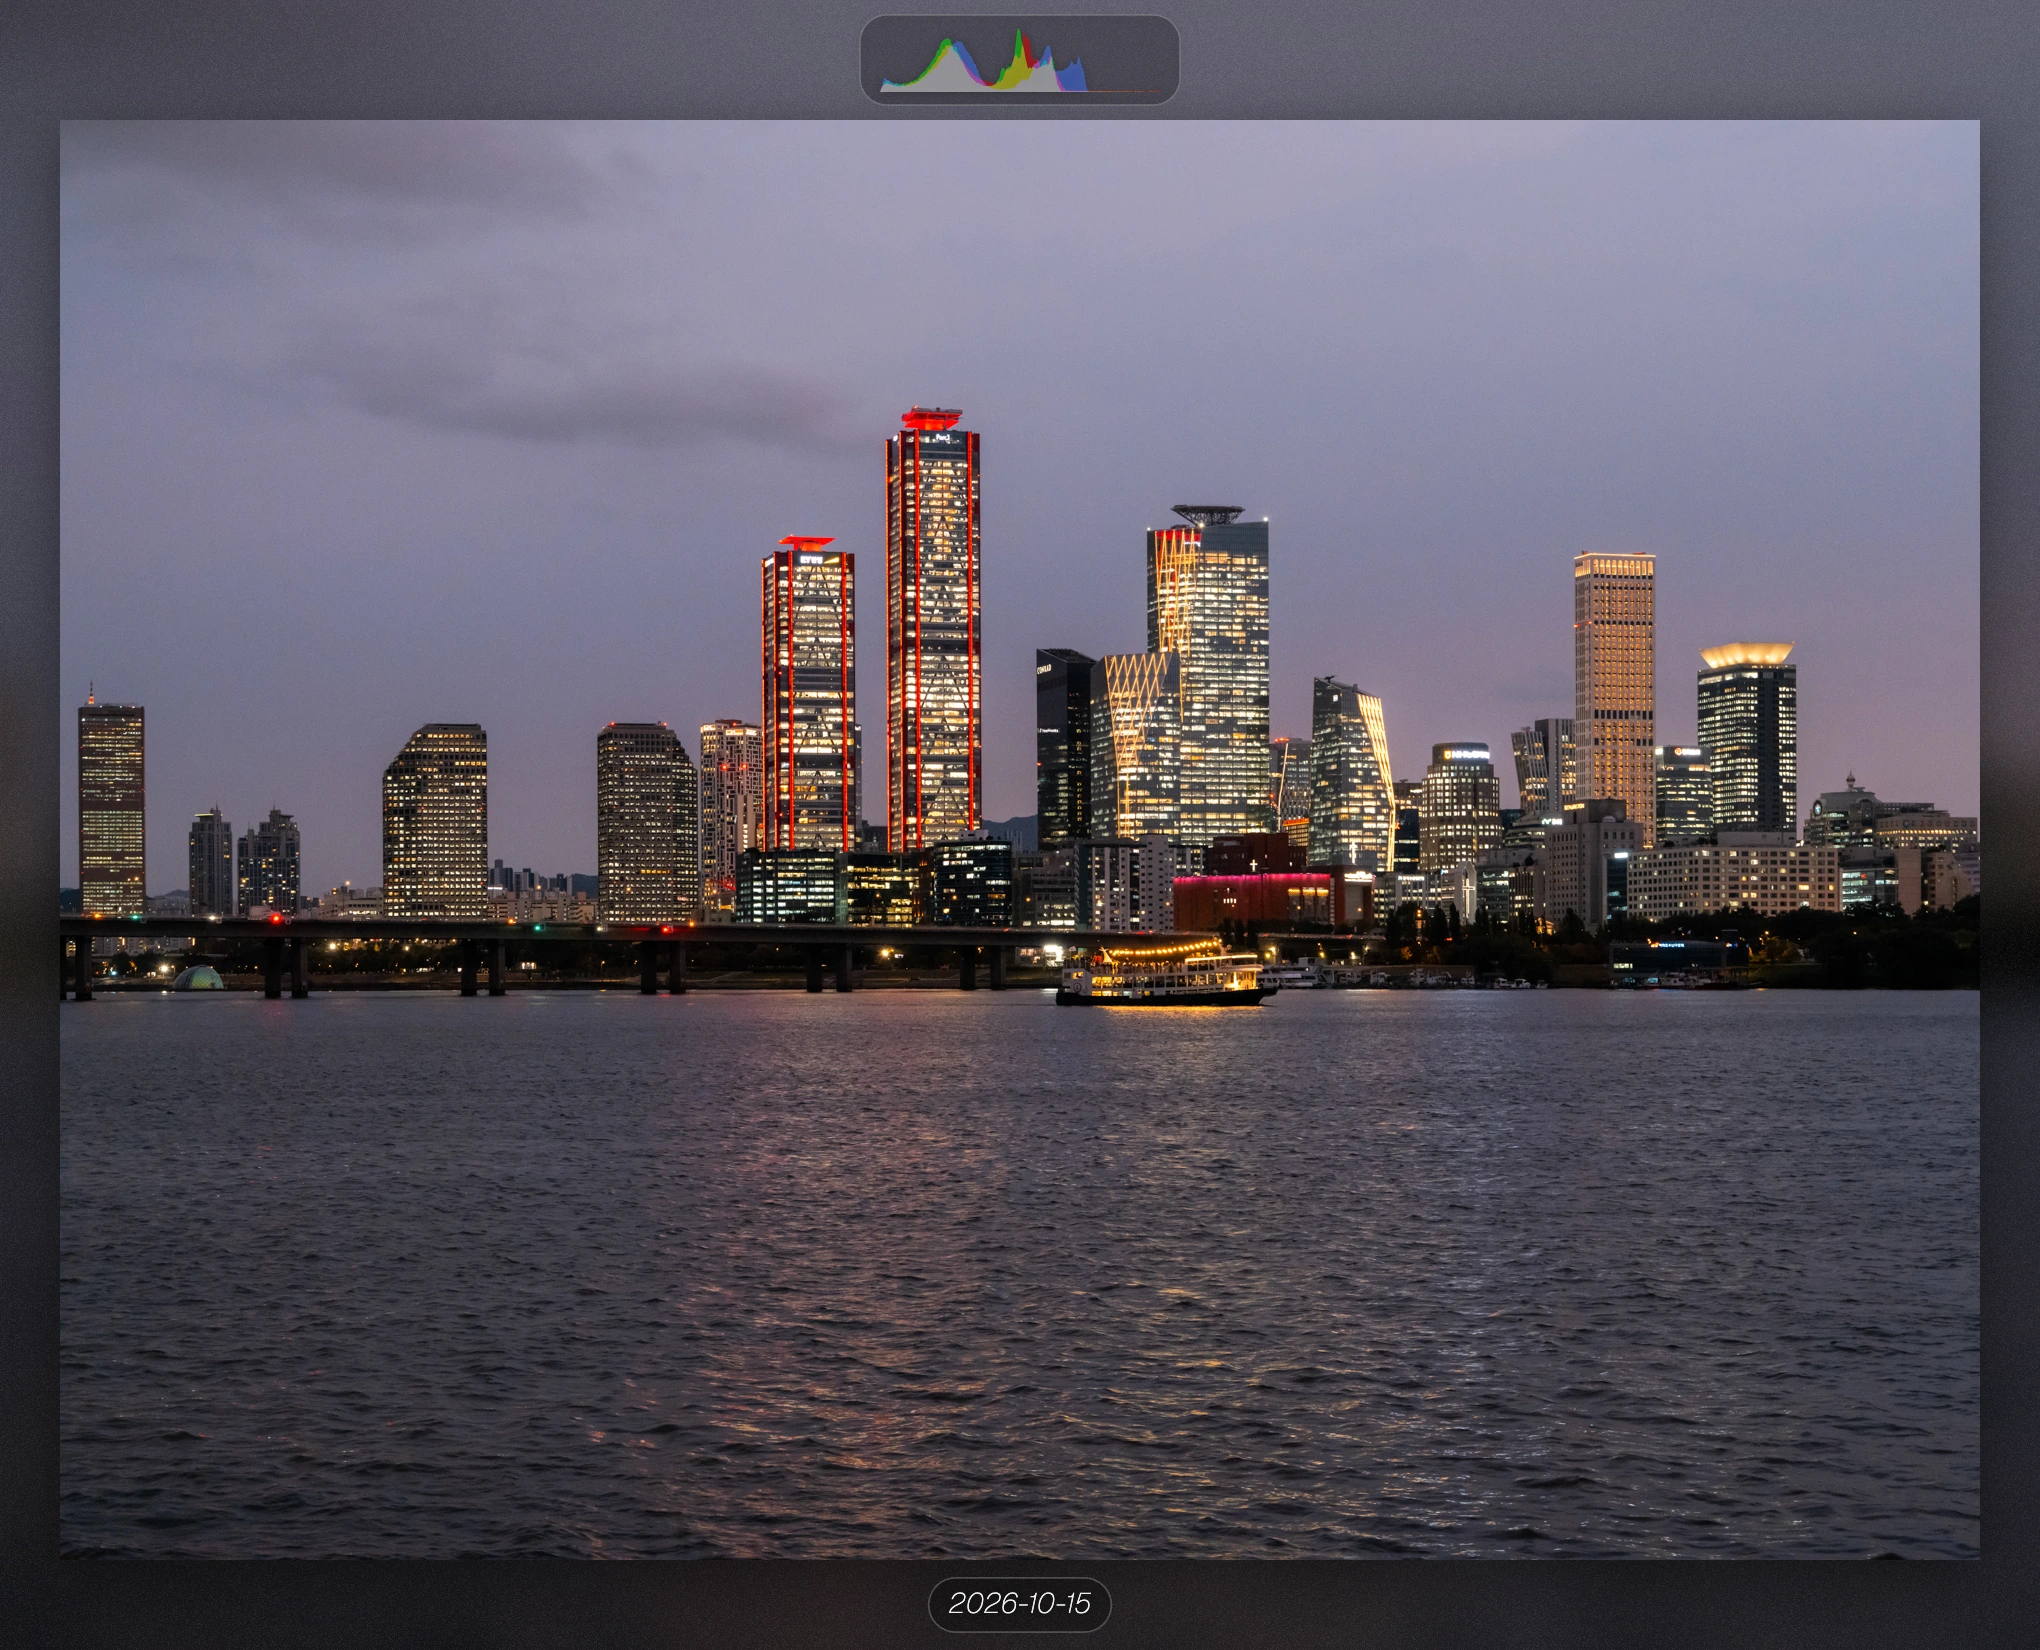Open the color histogram panel at top
The height and width of the screenshot is (1650, 2040).
[x=1019, y=60]
